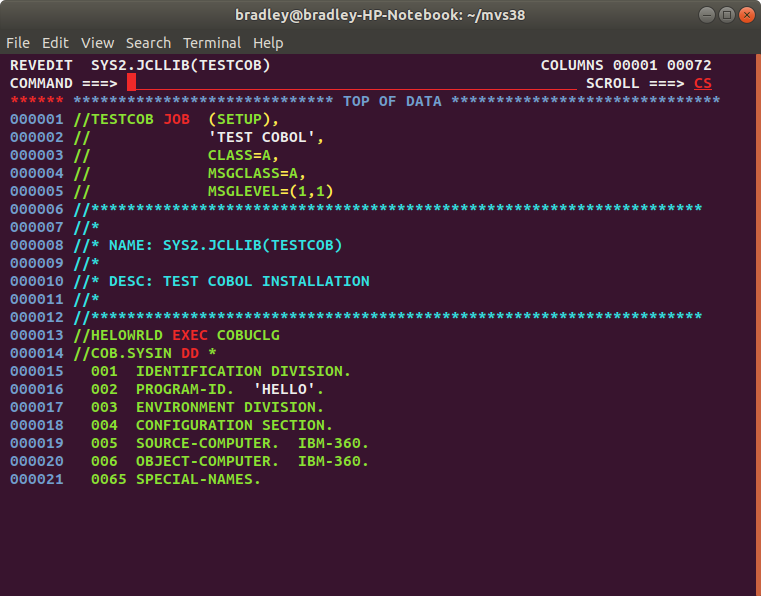Screen dimensions: 761x596
Task: Click the SYS2.JCLLIB(TESTCOB) dataset title
Action: point(181,65)
